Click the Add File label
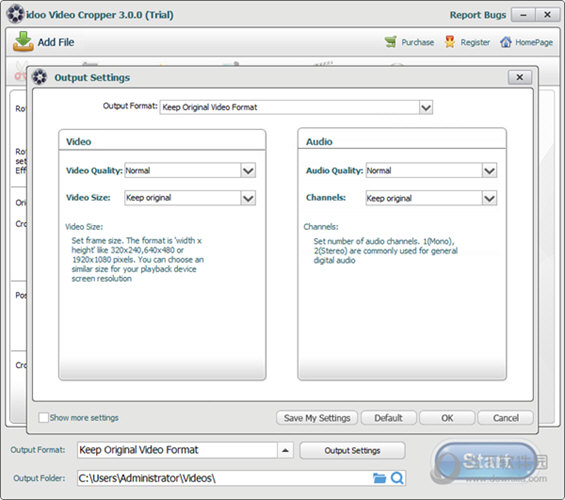This screenshot has height=500, width=565. (x=56, y=42)
